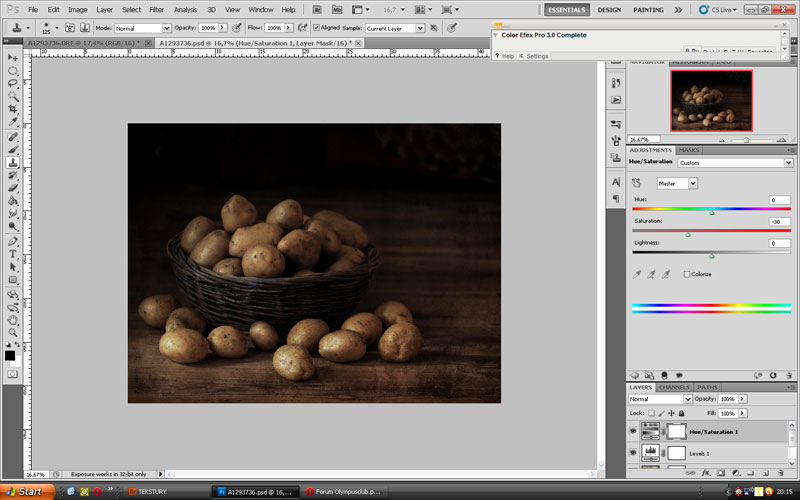This screenshot has width=800, height=500.
Task: Select the Lasso tool
Action: (13, 84)
